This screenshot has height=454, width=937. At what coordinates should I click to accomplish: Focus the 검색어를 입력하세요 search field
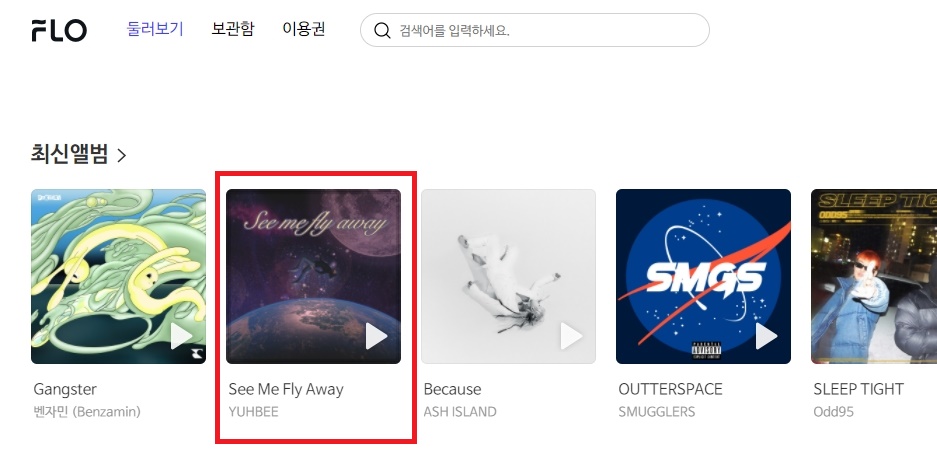535,30
